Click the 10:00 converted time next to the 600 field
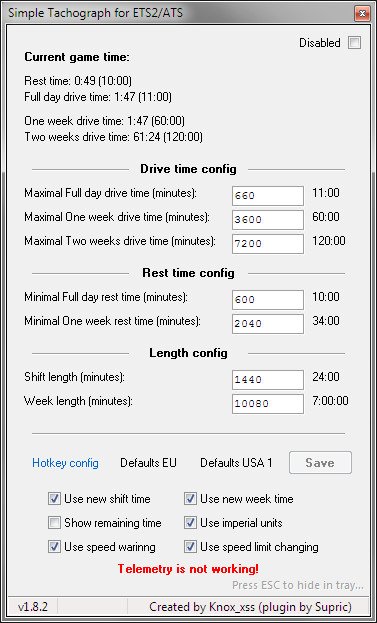 tap(326, 296)
